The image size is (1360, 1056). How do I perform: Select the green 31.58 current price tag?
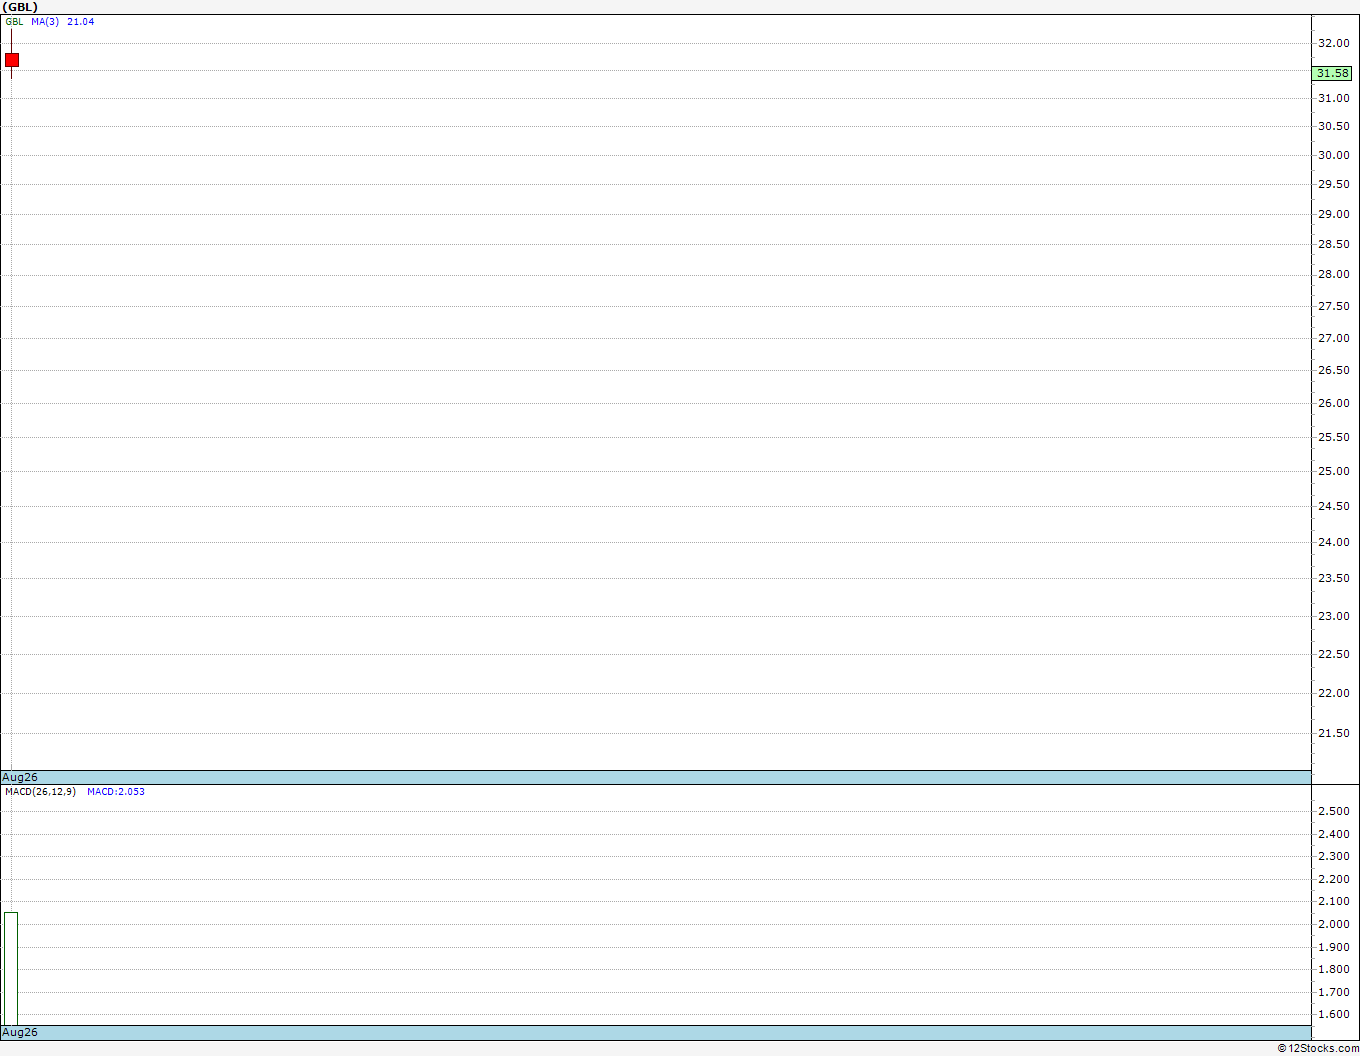(x=1332, y=73)
